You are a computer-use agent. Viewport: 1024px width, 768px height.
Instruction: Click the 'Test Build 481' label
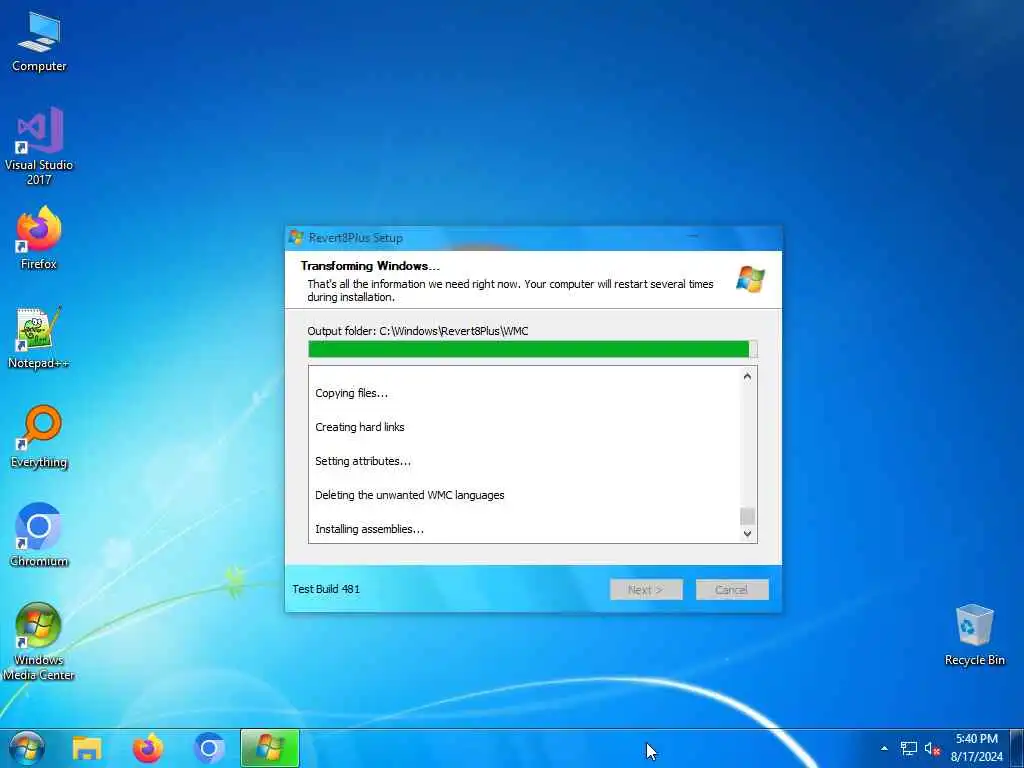(326, 589)
